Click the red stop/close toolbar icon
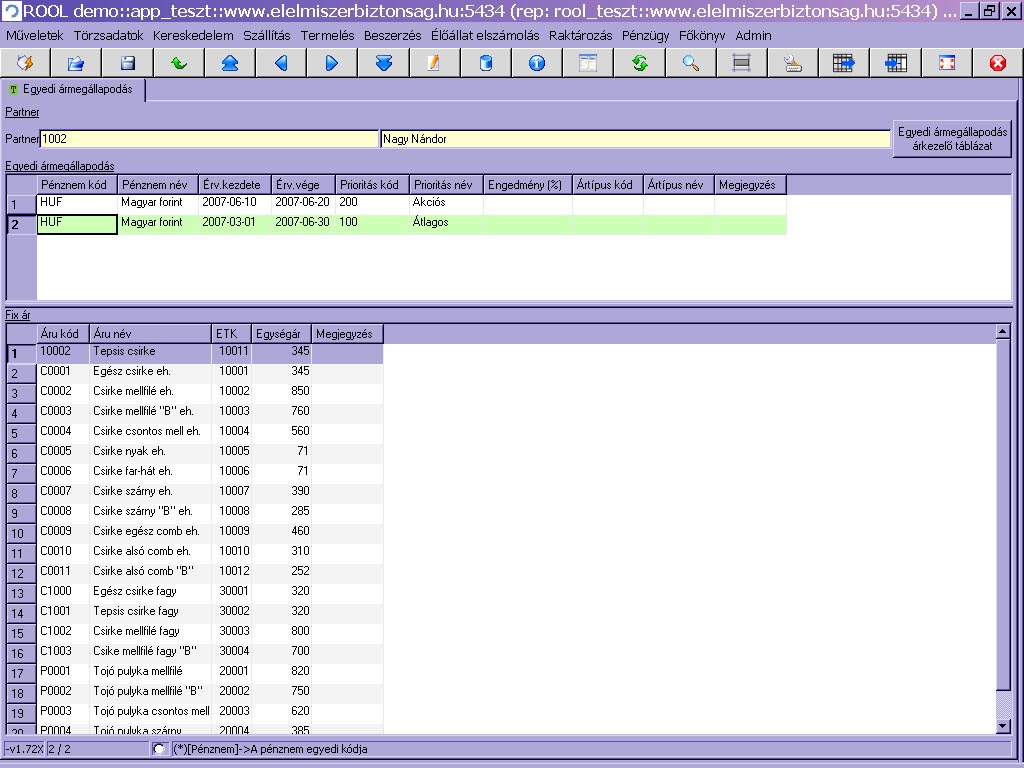Screen dimensions: 1024x768 coord(997,63)
